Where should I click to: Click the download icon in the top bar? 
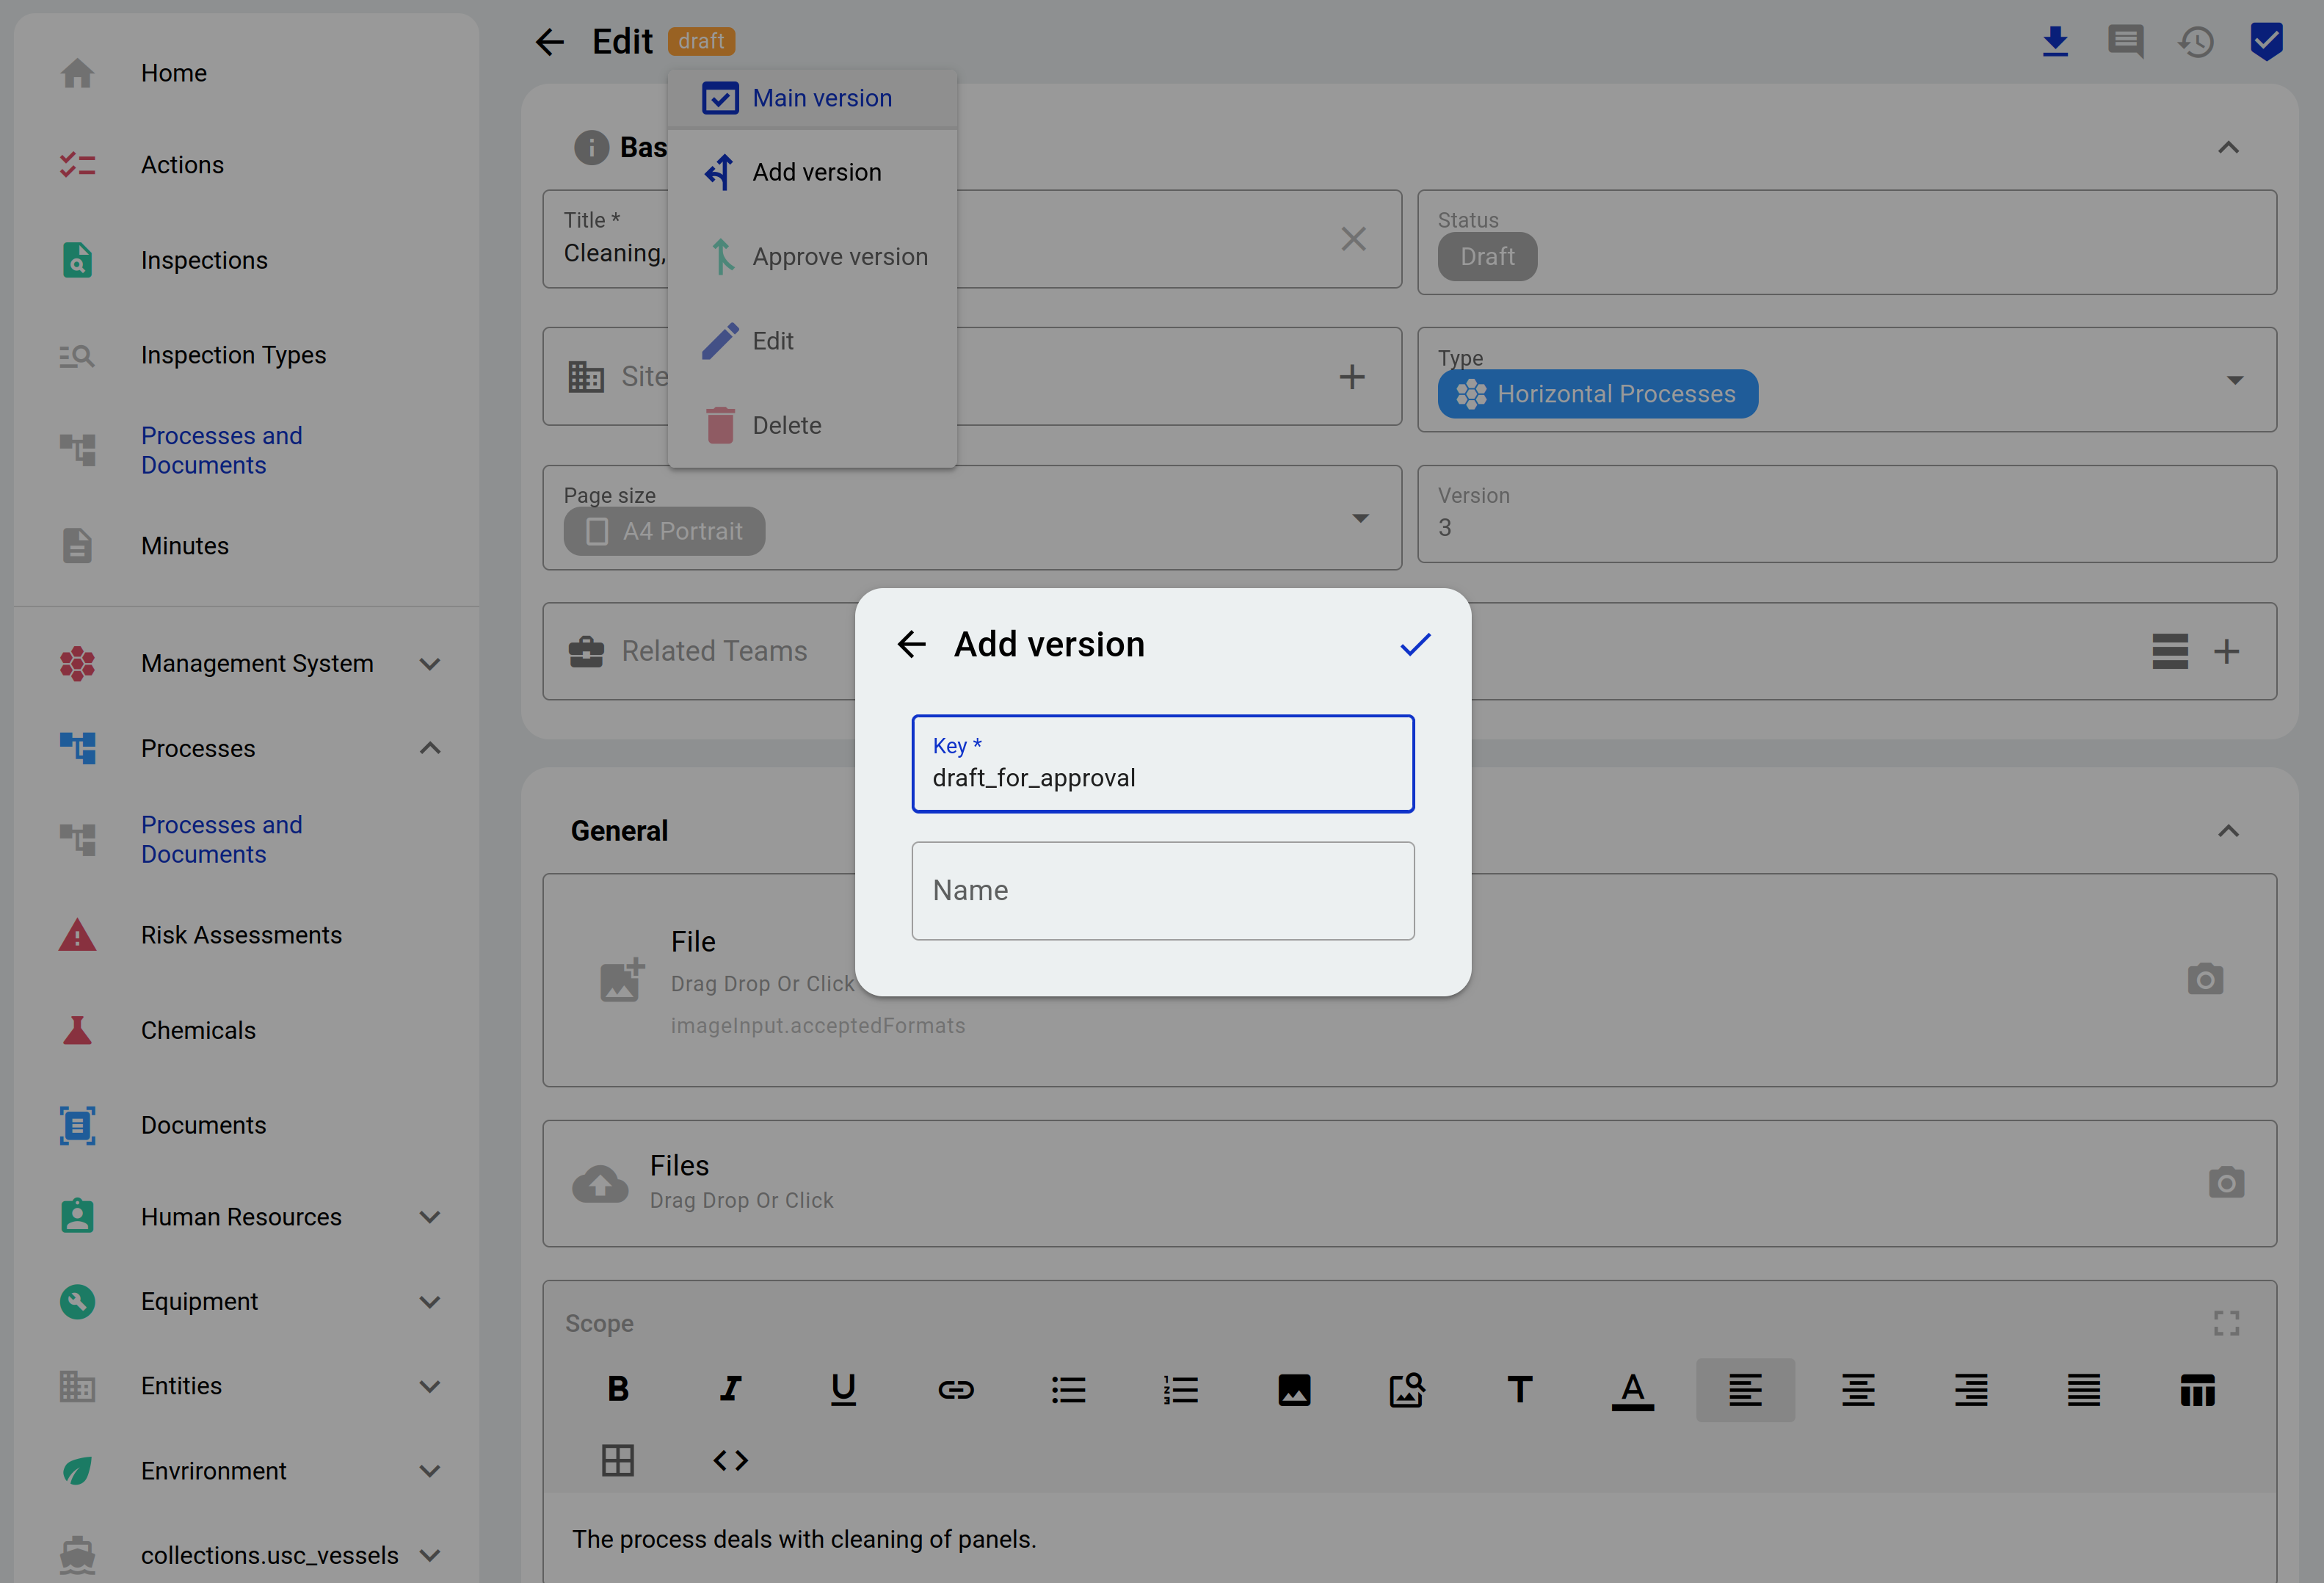click(2055, 42)
